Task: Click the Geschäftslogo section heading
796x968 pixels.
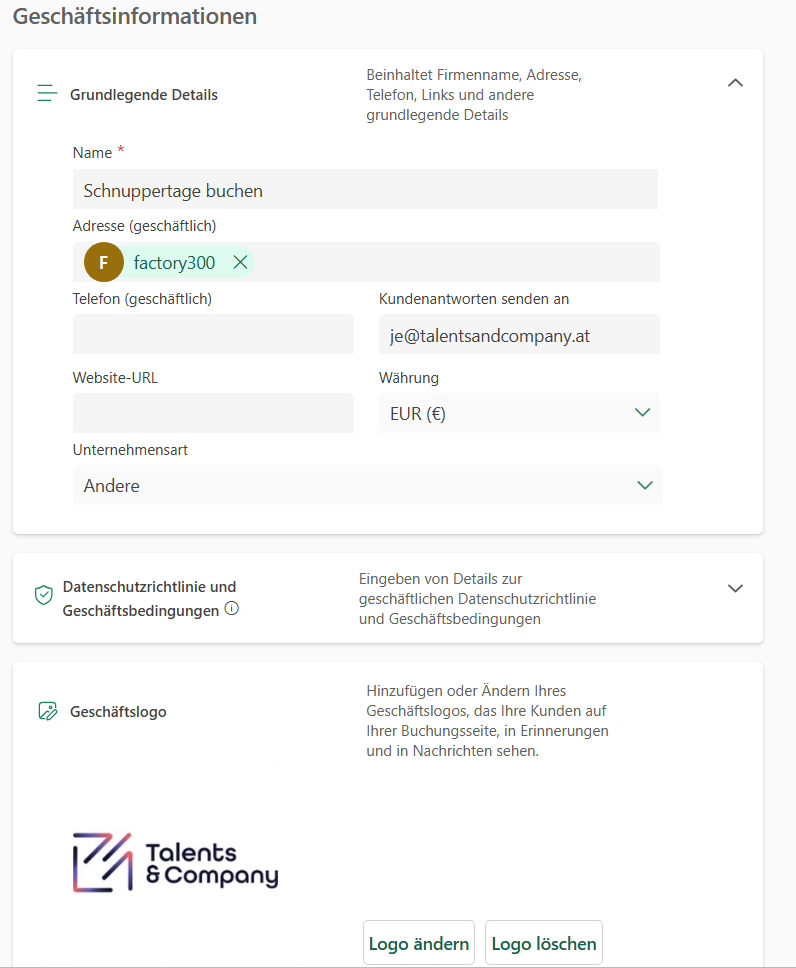Action: coord(118,712)
